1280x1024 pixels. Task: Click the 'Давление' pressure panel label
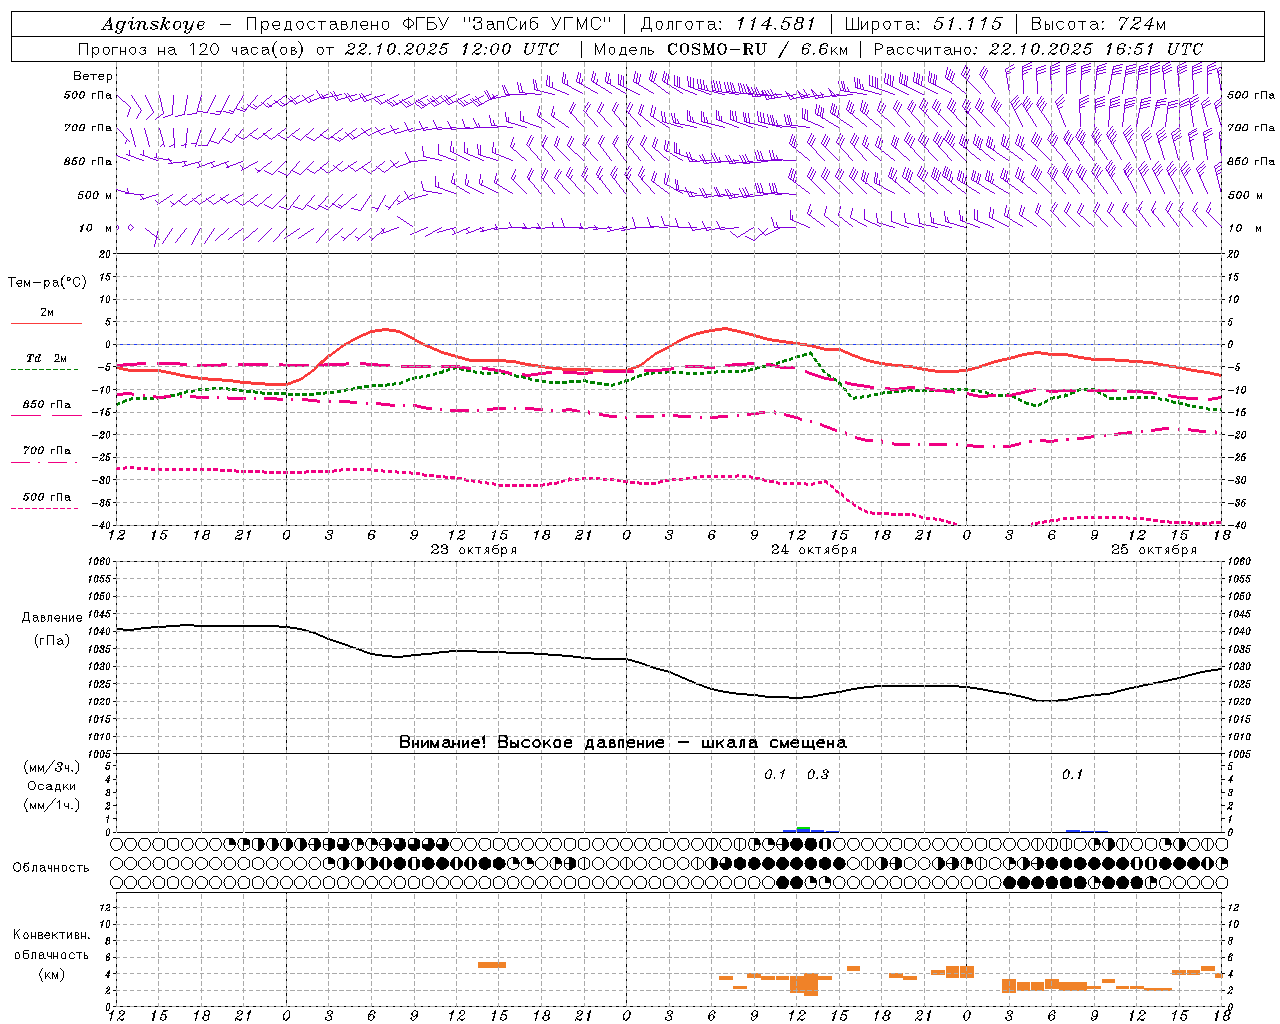coord(51,618)
